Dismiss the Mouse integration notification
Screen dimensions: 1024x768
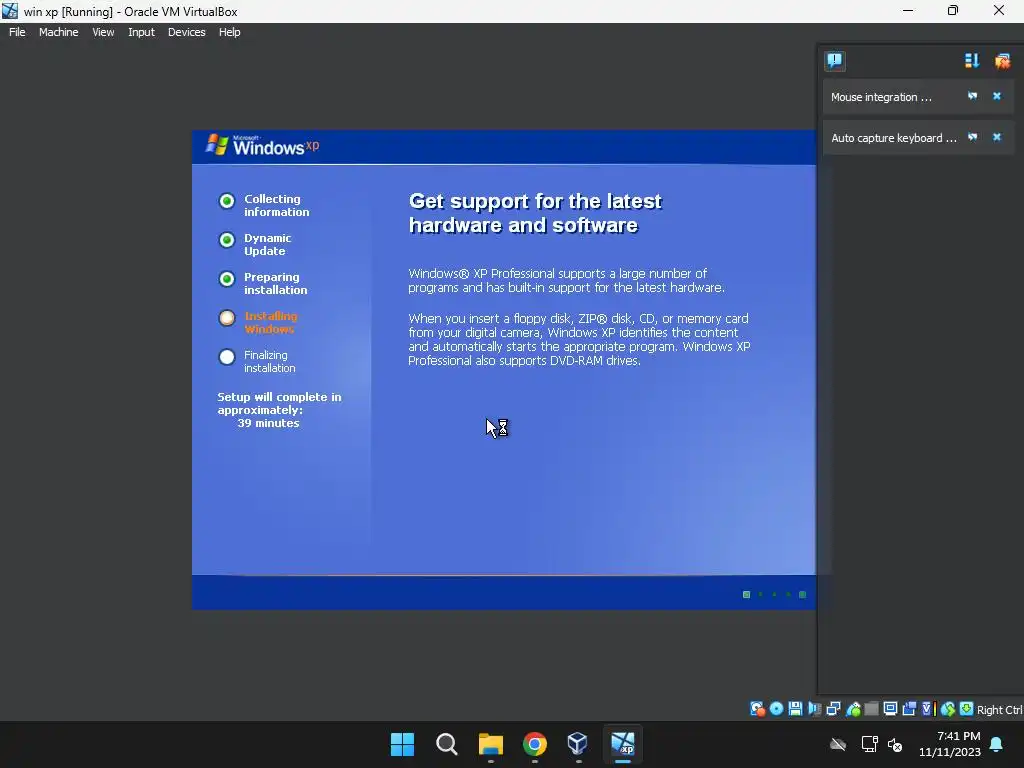997,96
